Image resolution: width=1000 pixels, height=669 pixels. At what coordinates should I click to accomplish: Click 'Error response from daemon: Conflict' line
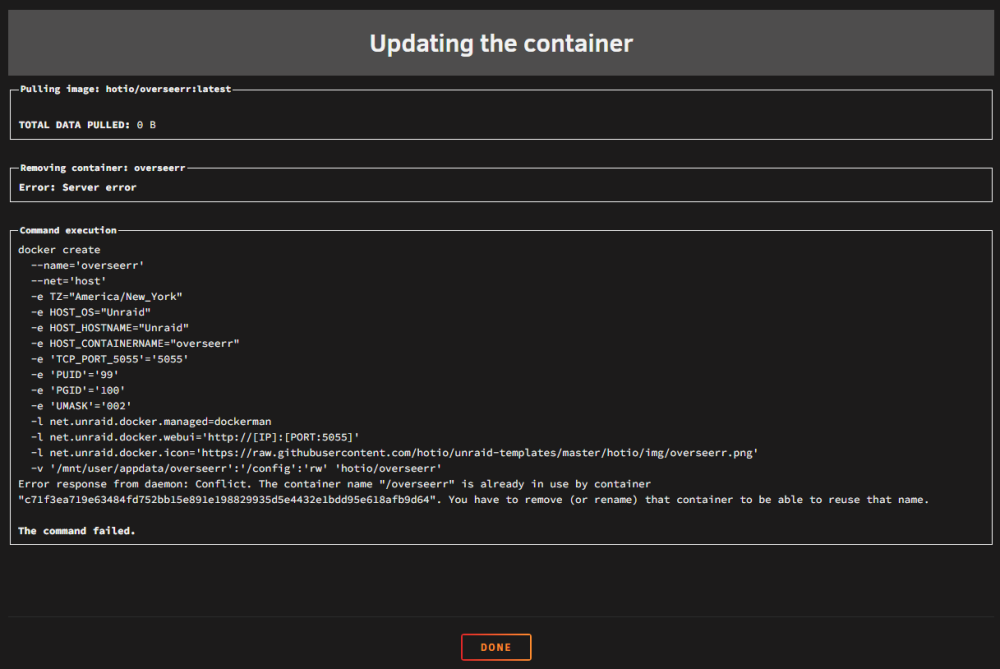tap(335, 484)
